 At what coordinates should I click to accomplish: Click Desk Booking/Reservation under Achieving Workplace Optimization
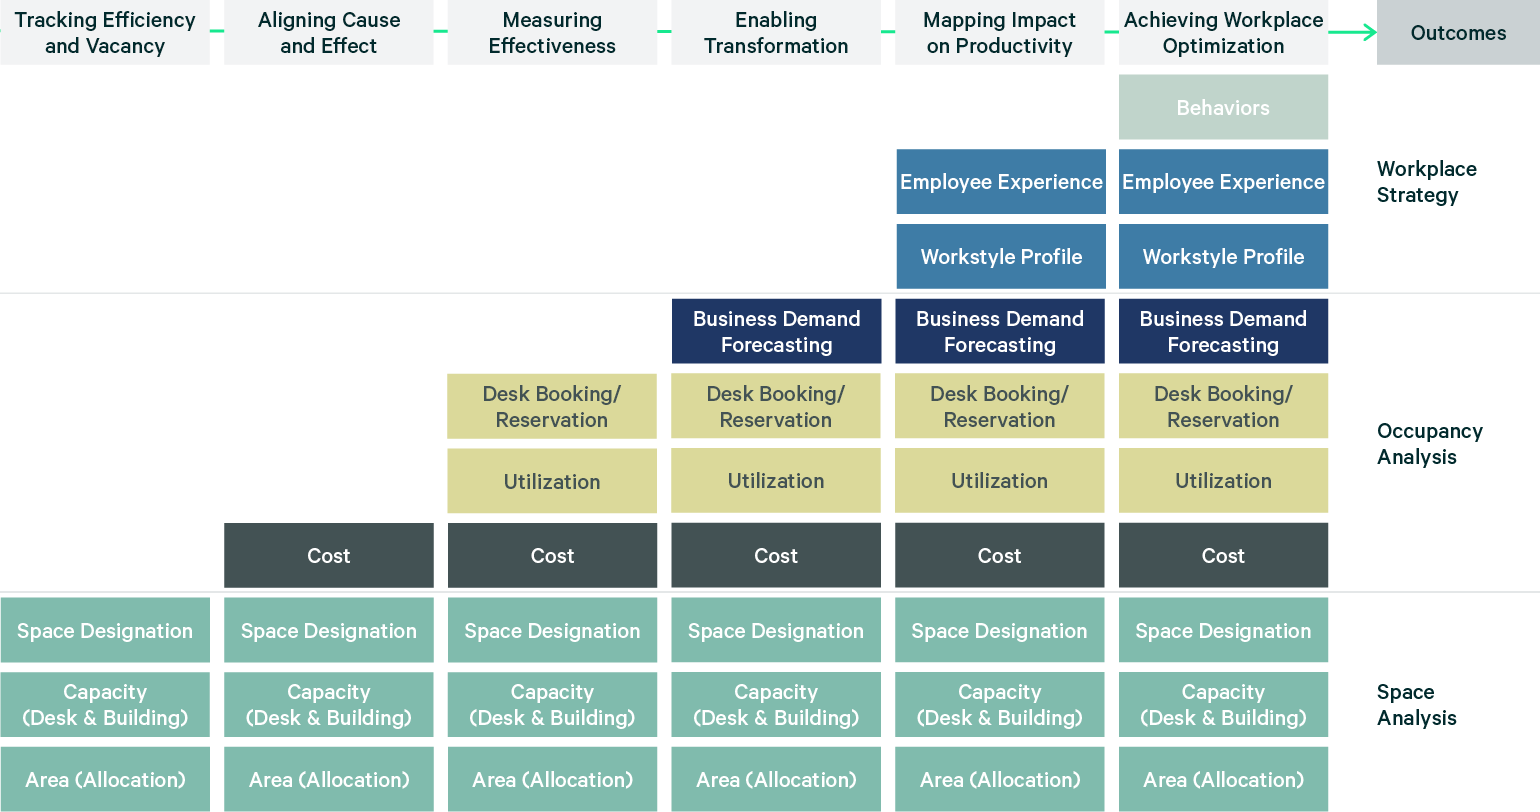1224,406
